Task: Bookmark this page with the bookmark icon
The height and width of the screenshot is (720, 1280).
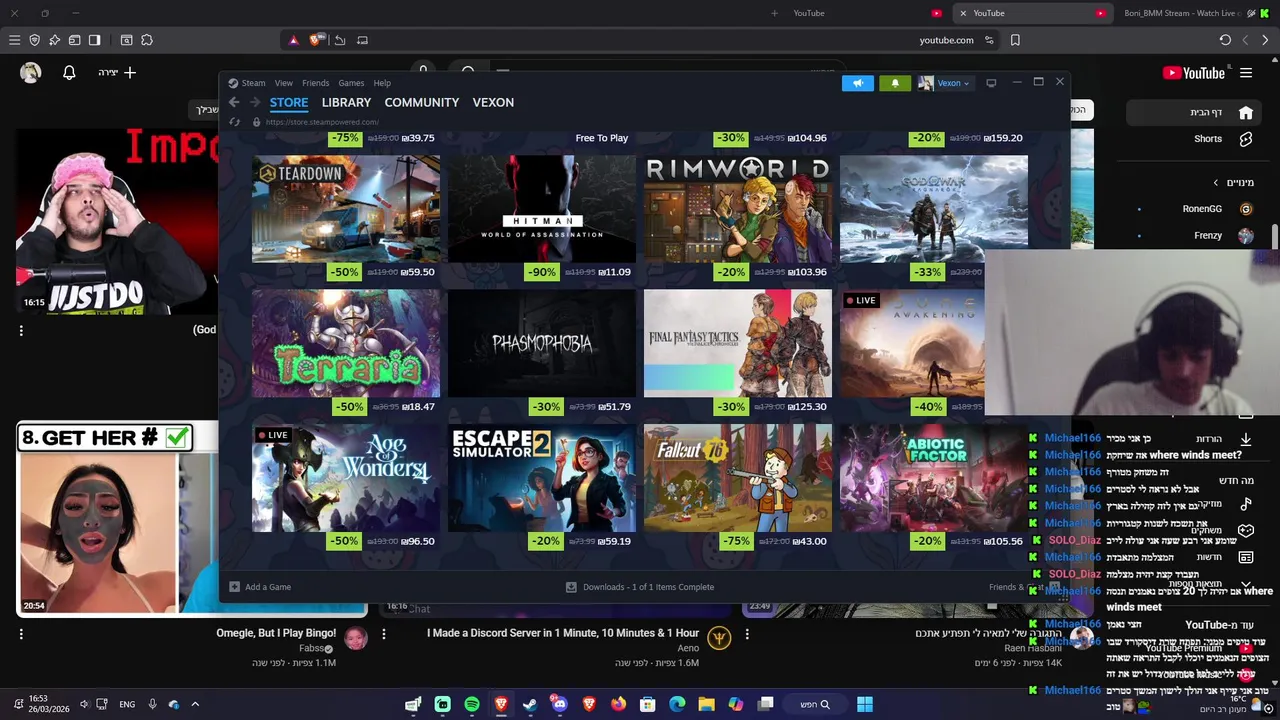Action: [x=1015, y=40]
